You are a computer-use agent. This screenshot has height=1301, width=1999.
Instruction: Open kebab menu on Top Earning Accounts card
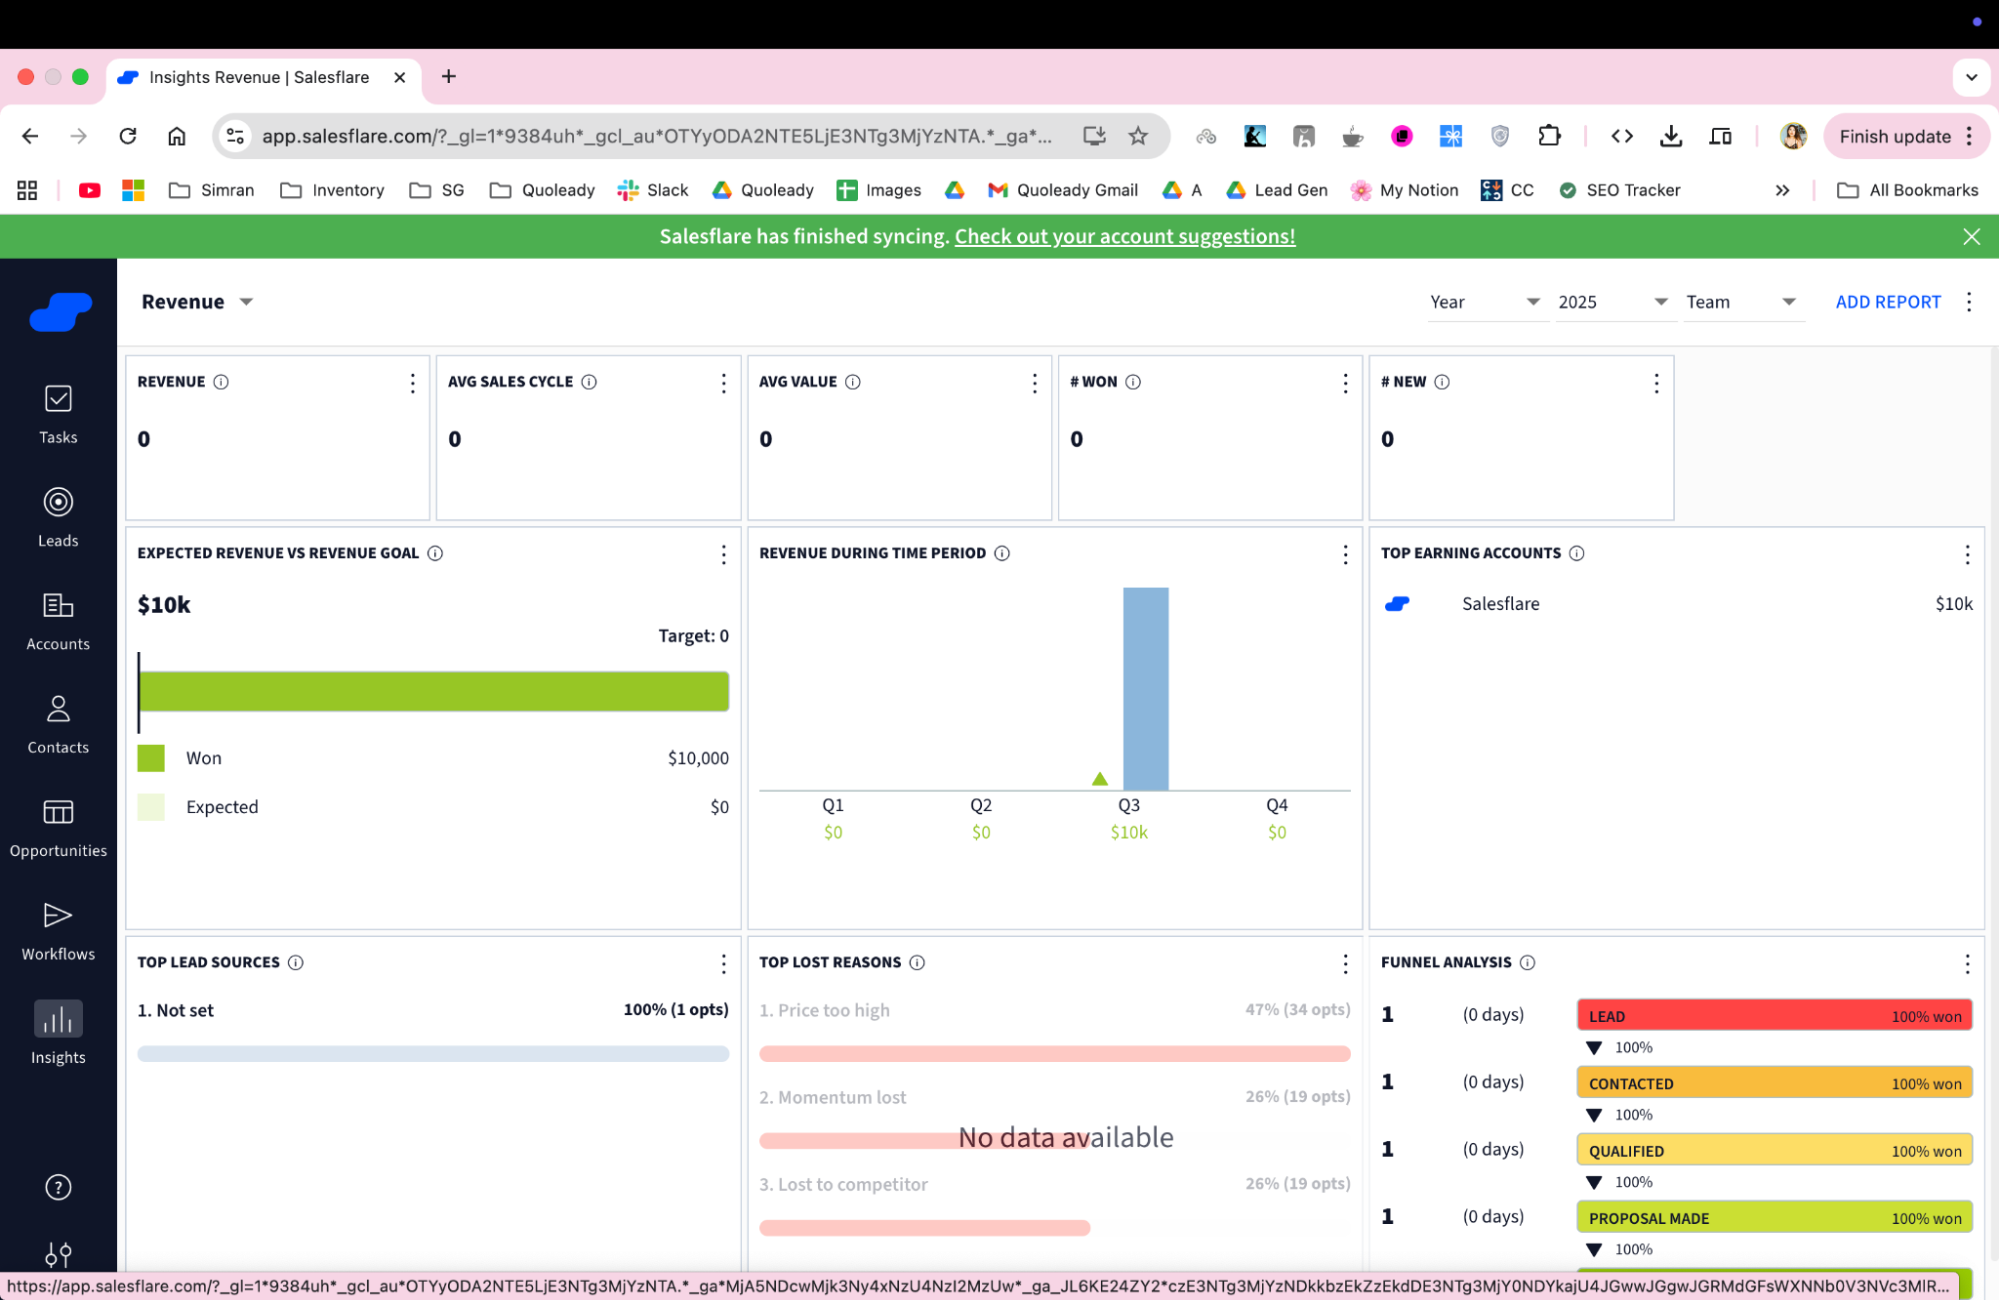1966,553
